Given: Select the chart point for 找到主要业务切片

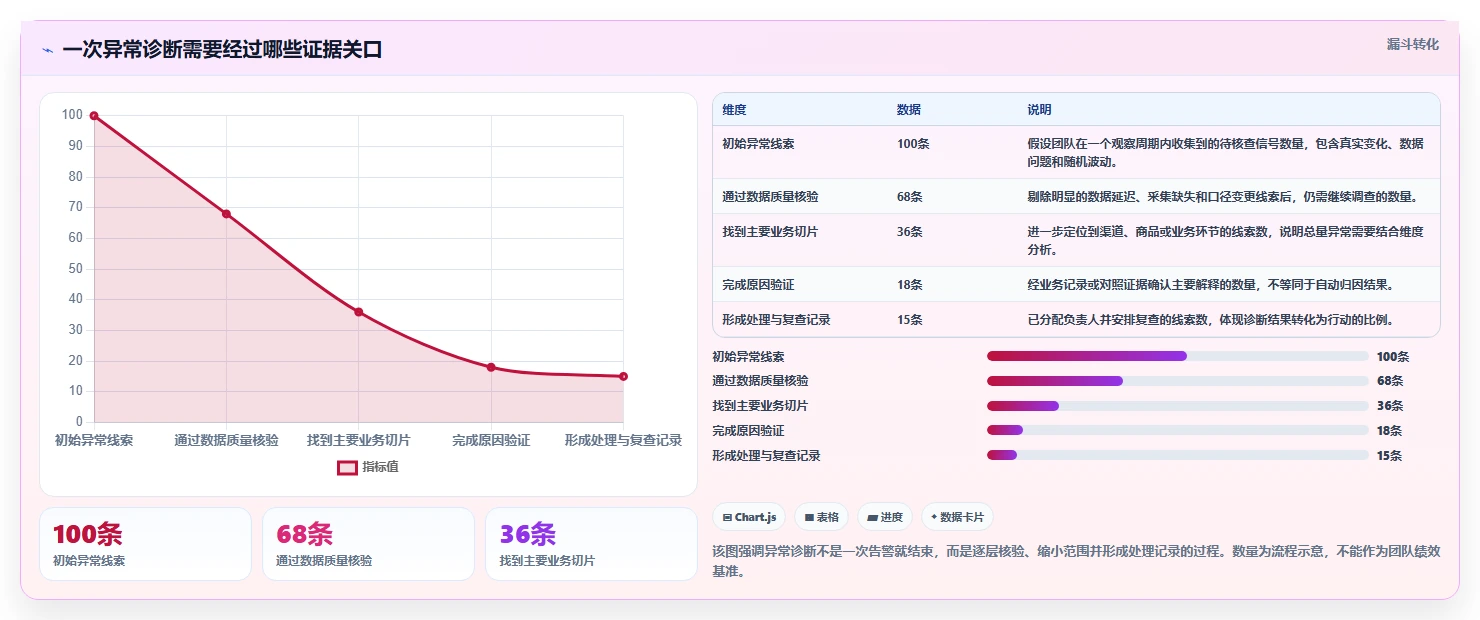Looking at the screenshot, I should [359, 312].
